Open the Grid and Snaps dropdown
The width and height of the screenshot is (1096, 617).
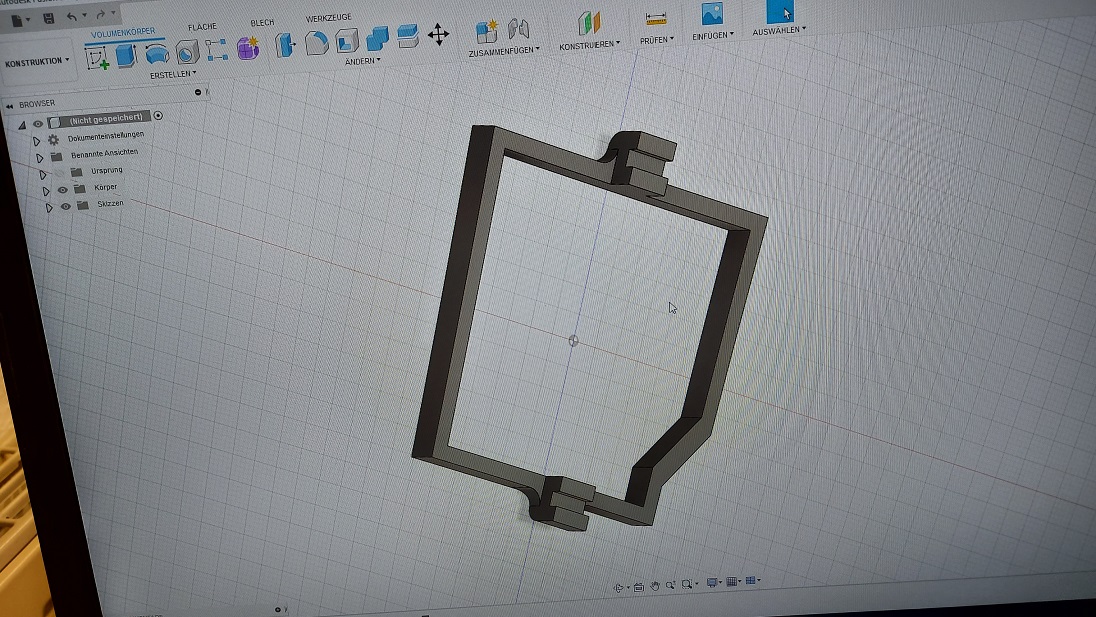(733, 581)
